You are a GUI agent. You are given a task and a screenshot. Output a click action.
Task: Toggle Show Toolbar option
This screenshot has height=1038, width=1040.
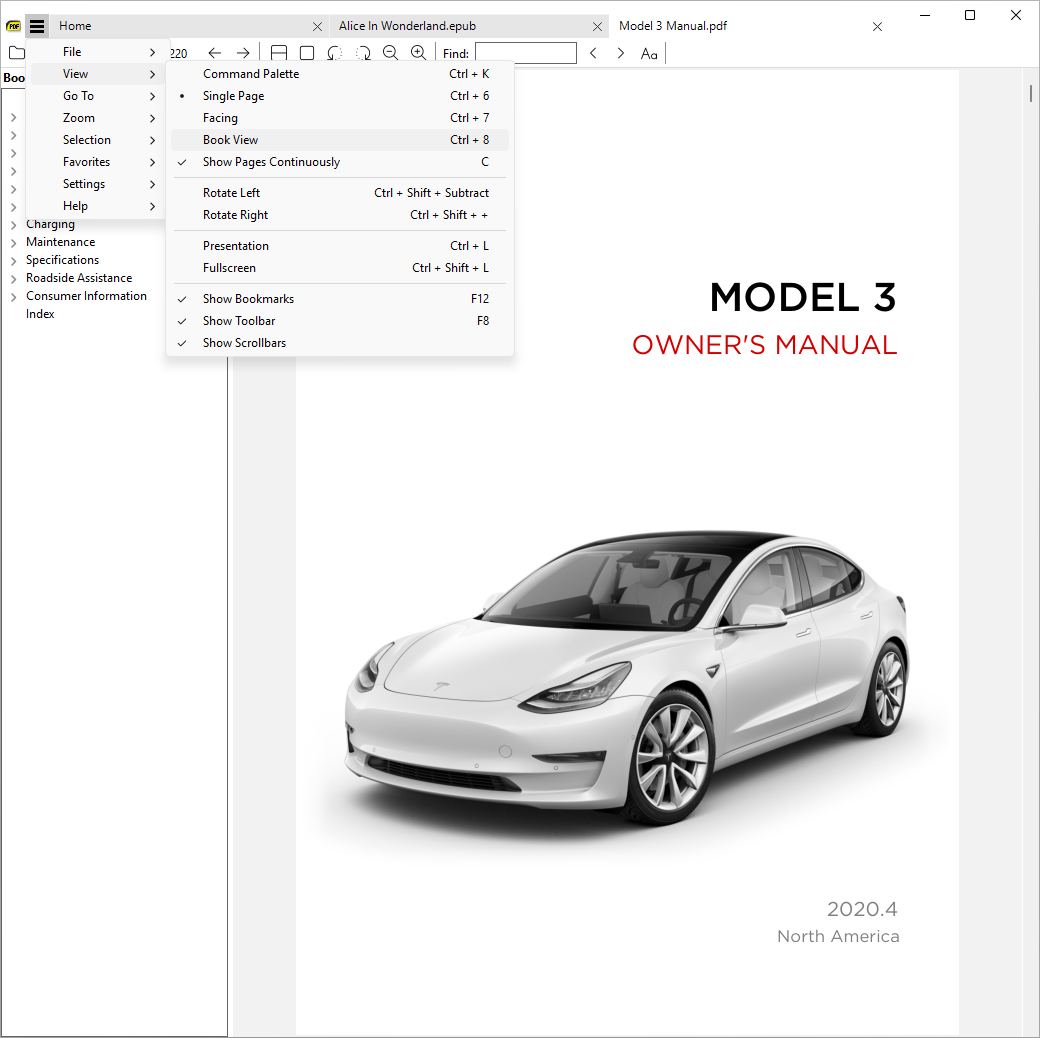coord(340,321)
